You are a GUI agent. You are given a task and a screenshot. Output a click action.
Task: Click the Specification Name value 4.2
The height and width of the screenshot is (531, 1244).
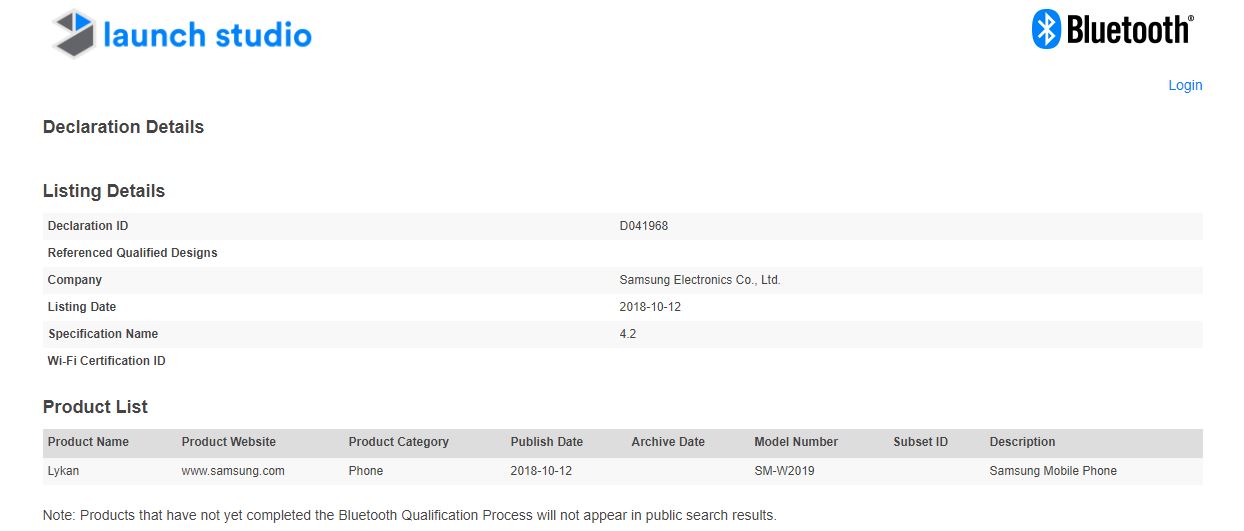click(x=628, y=334)
